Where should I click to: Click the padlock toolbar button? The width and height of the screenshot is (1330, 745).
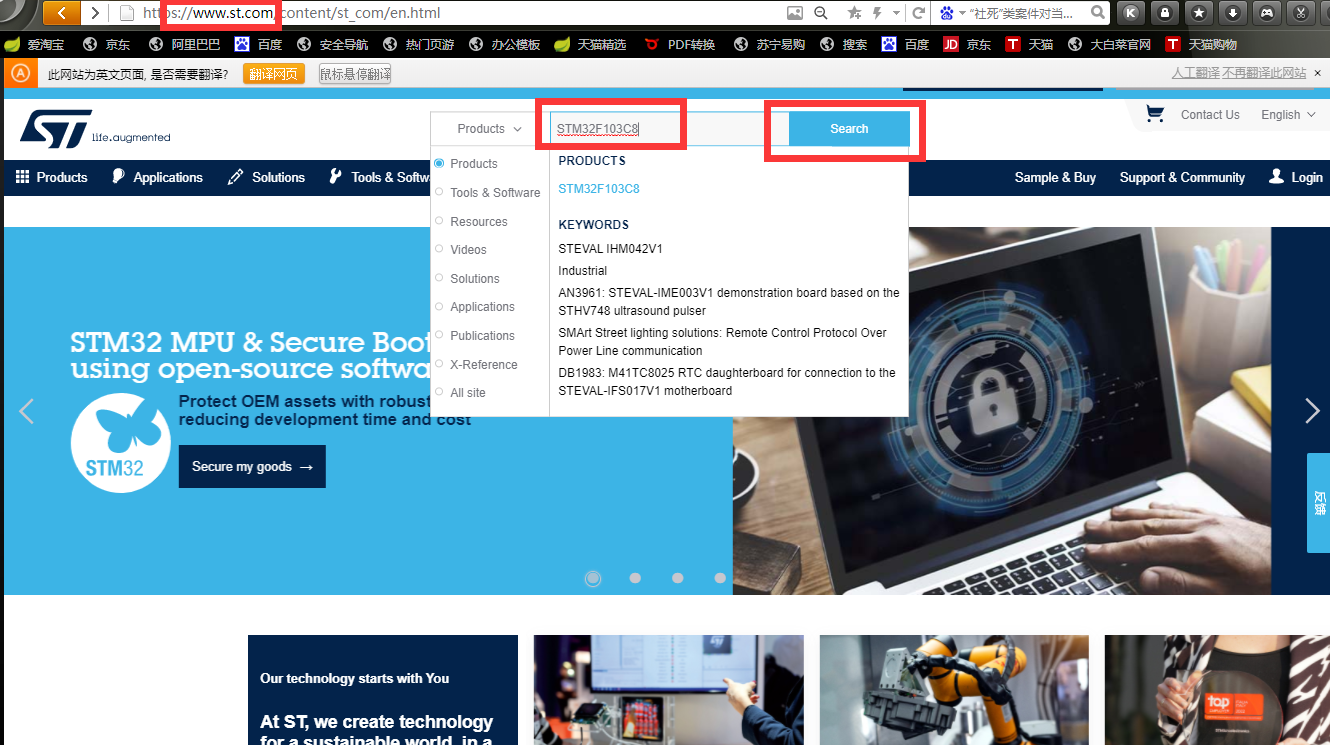click(x=1165, y=13)
